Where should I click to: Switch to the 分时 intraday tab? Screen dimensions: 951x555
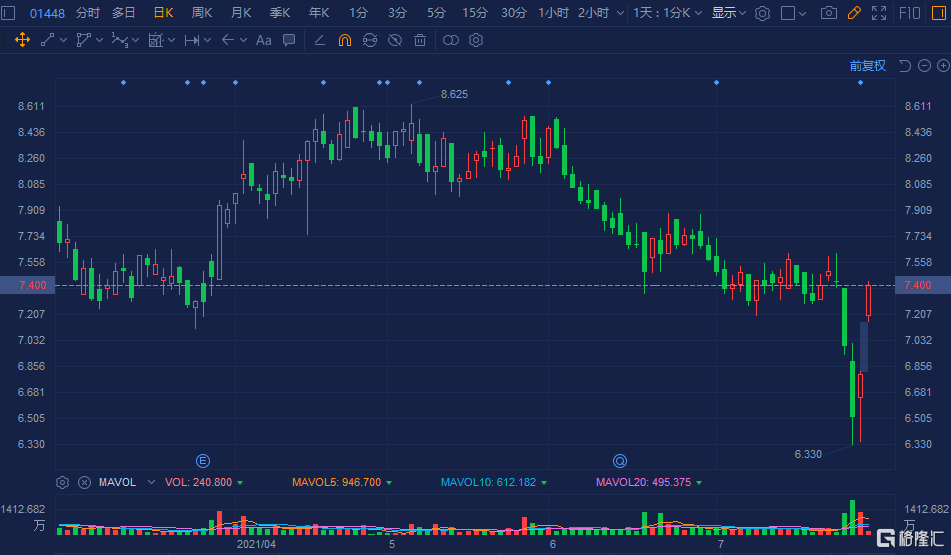(x=88, y=13)
